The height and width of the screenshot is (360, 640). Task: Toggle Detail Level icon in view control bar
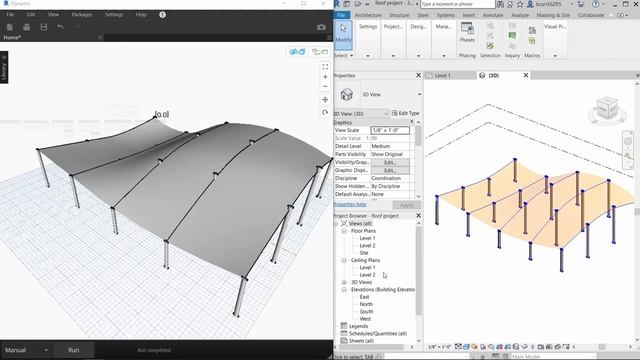coord(458,347)
